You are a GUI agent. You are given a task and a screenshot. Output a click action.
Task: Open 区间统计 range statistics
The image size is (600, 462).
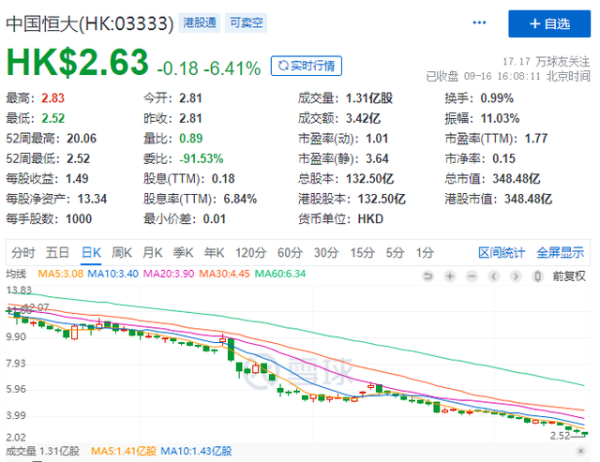tap(501, 253)
